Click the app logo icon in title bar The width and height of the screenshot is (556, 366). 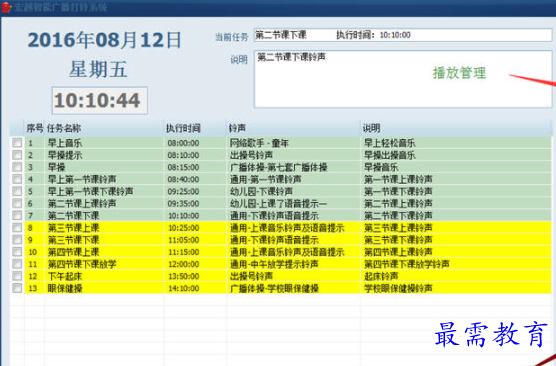(6, 7)
